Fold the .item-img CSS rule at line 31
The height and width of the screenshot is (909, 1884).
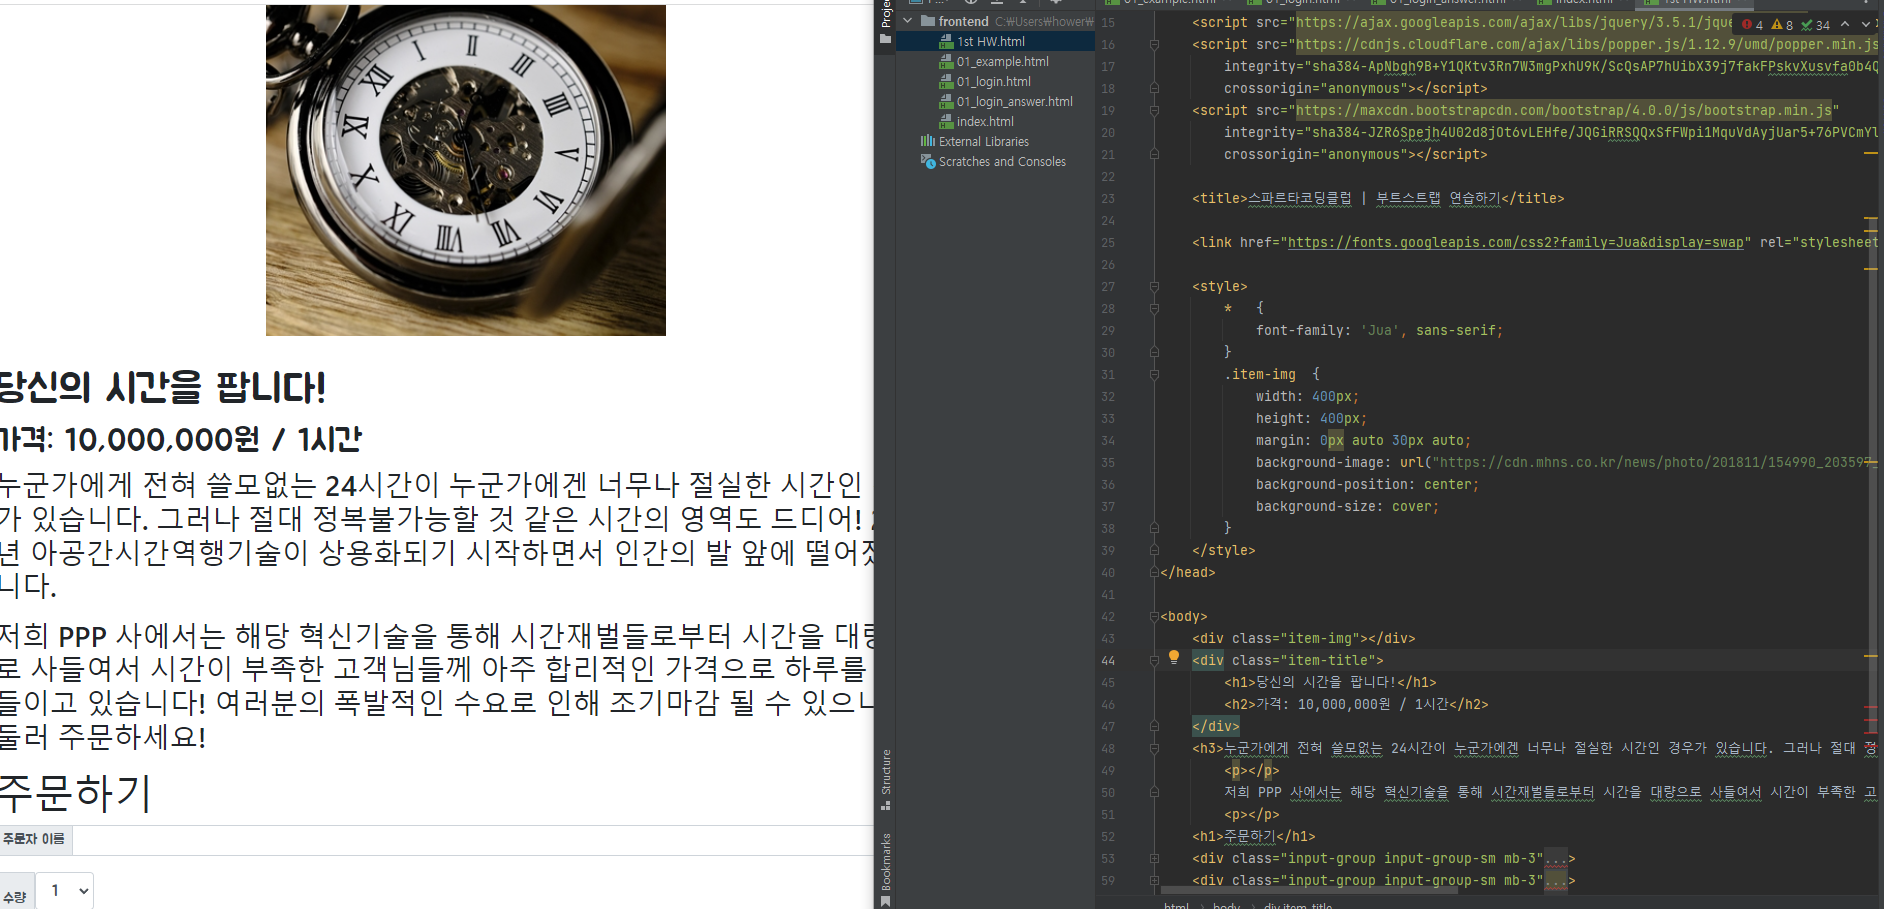[1154, 375]
